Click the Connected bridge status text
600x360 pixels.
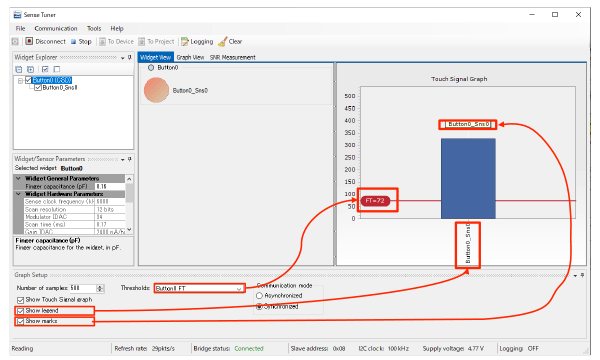249,349
